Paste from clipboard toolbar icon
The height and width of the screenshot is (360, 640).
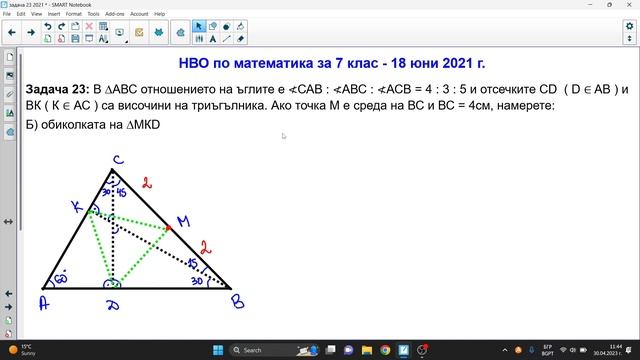pos(75,27)
